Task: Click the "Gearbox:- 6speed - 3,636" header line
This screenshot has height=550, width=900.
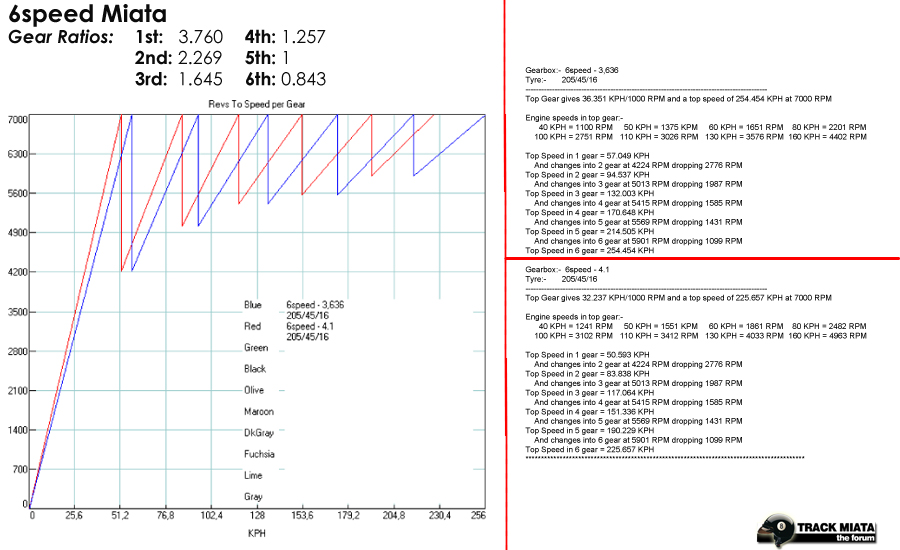Action: (572, 70)
